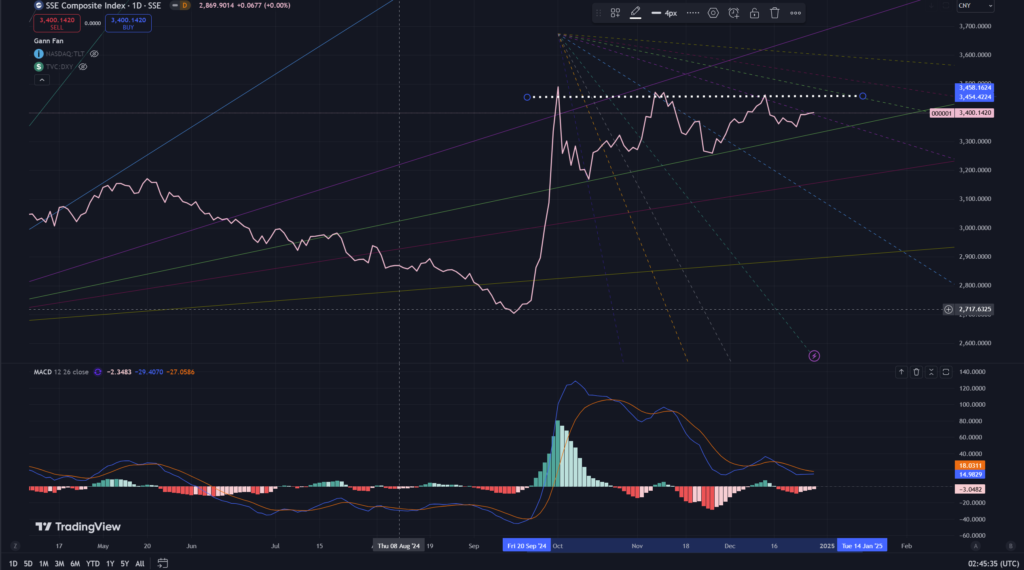This screenshot has height=570, width=1024.
Task: Select the 3M time range
Action: coord(59,563)
